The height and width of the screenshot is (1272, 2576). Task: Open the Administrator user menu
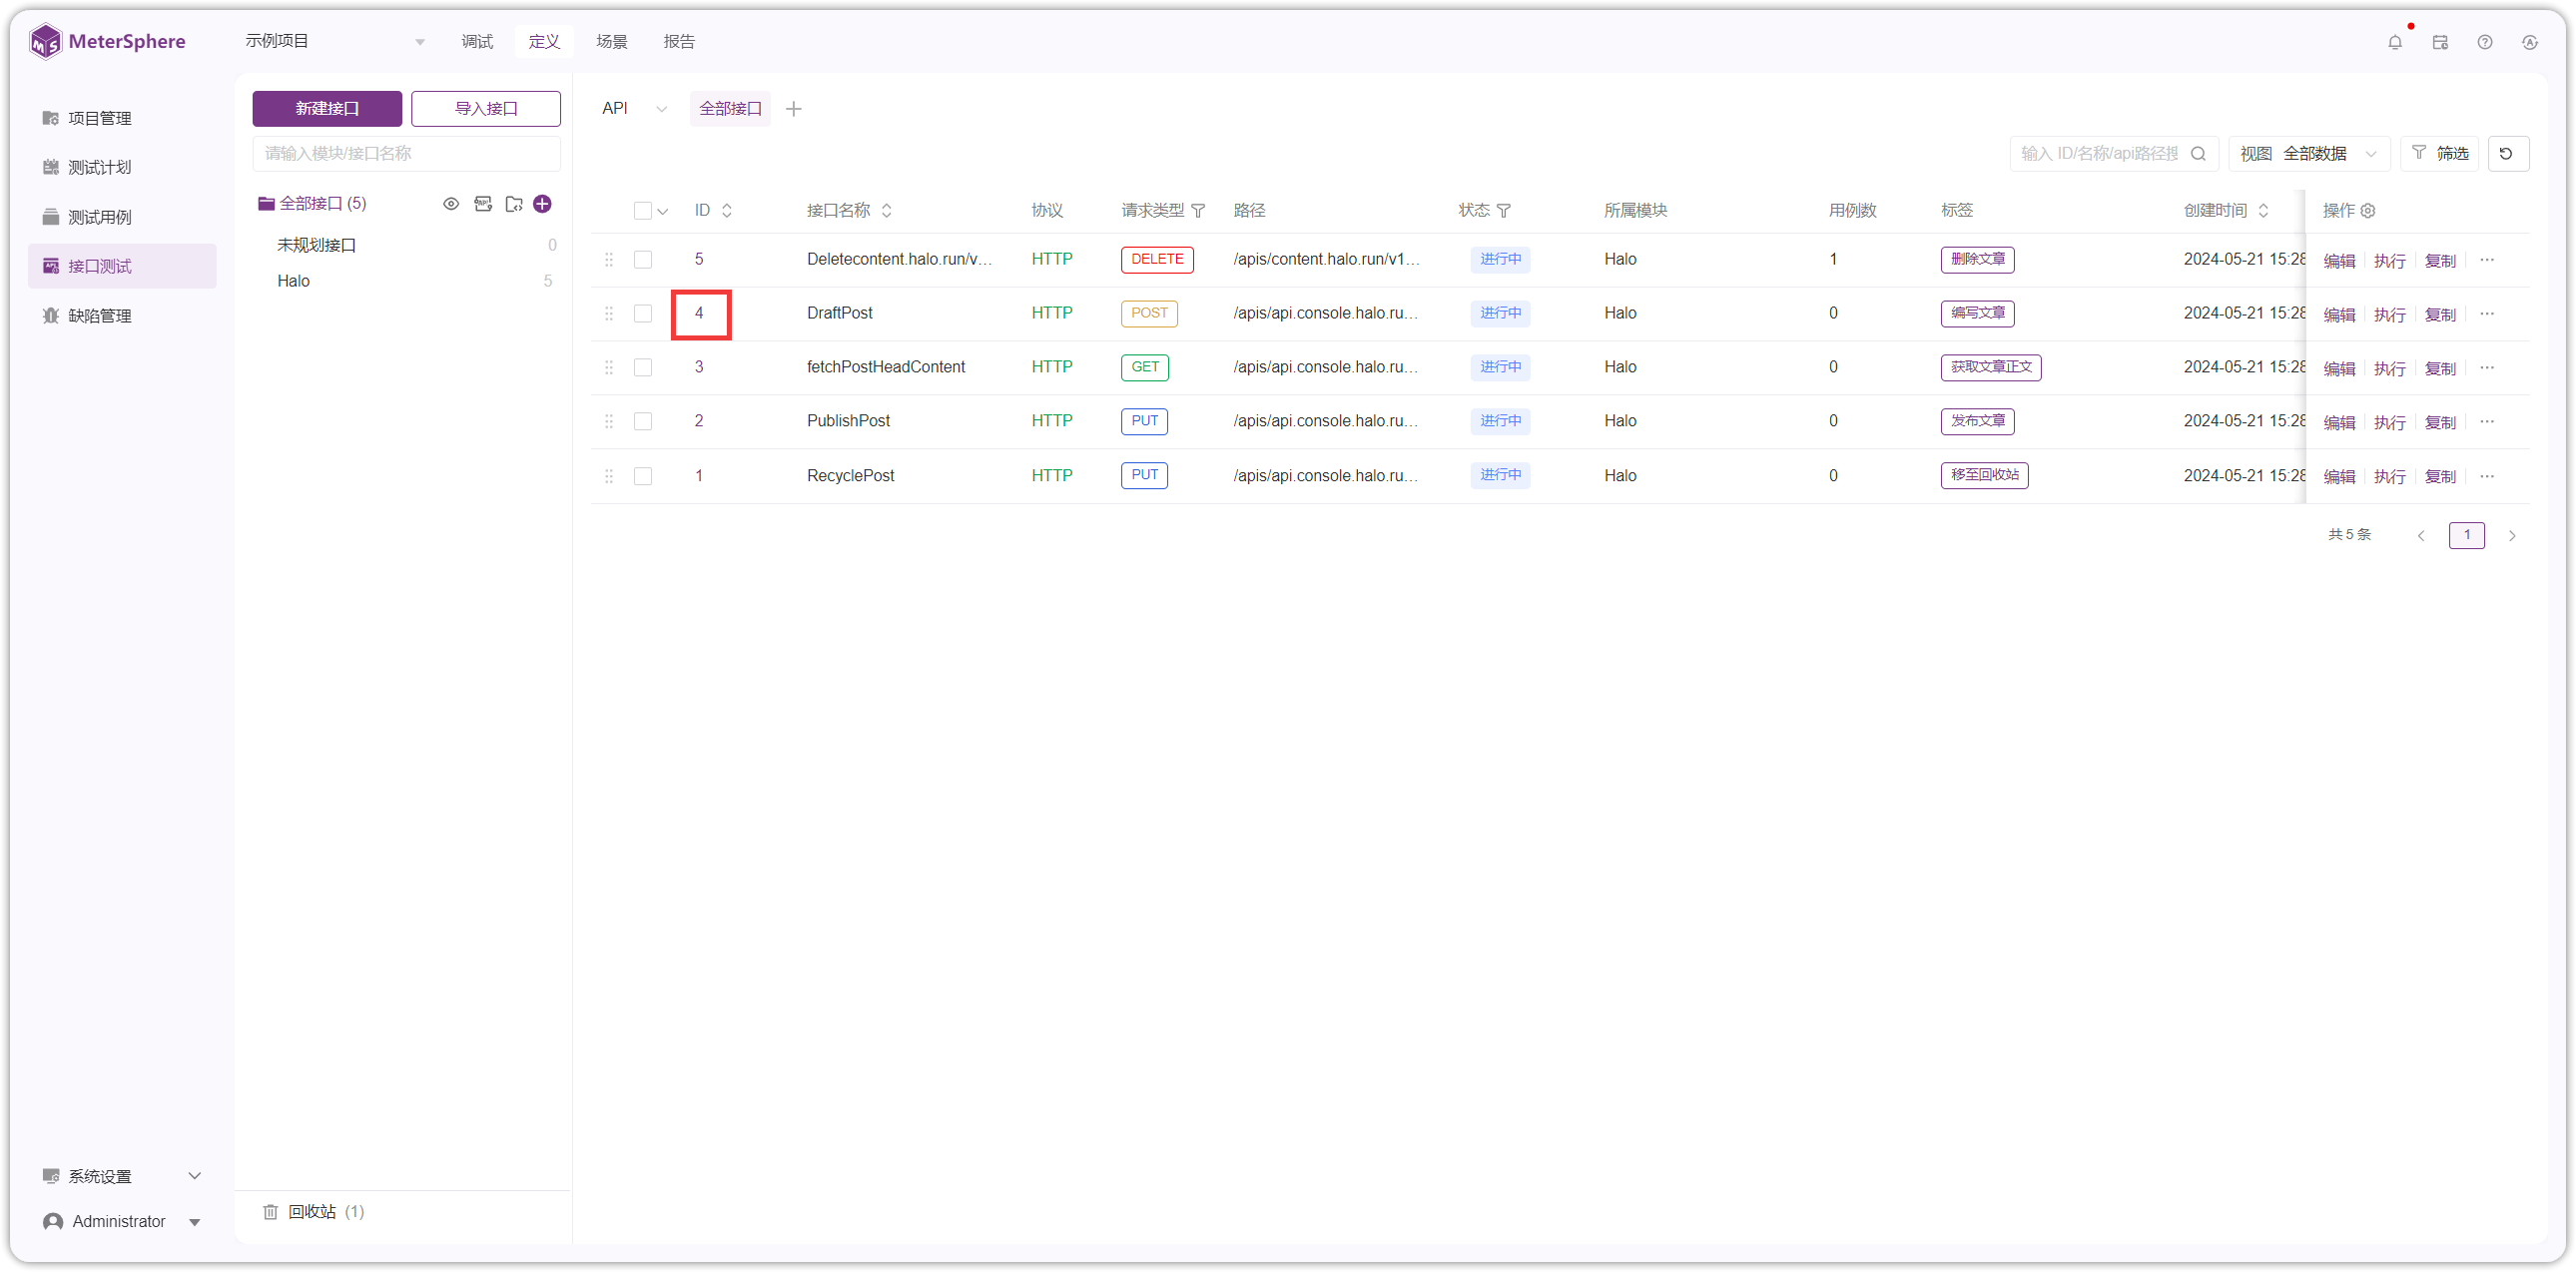coord(122,1222)
